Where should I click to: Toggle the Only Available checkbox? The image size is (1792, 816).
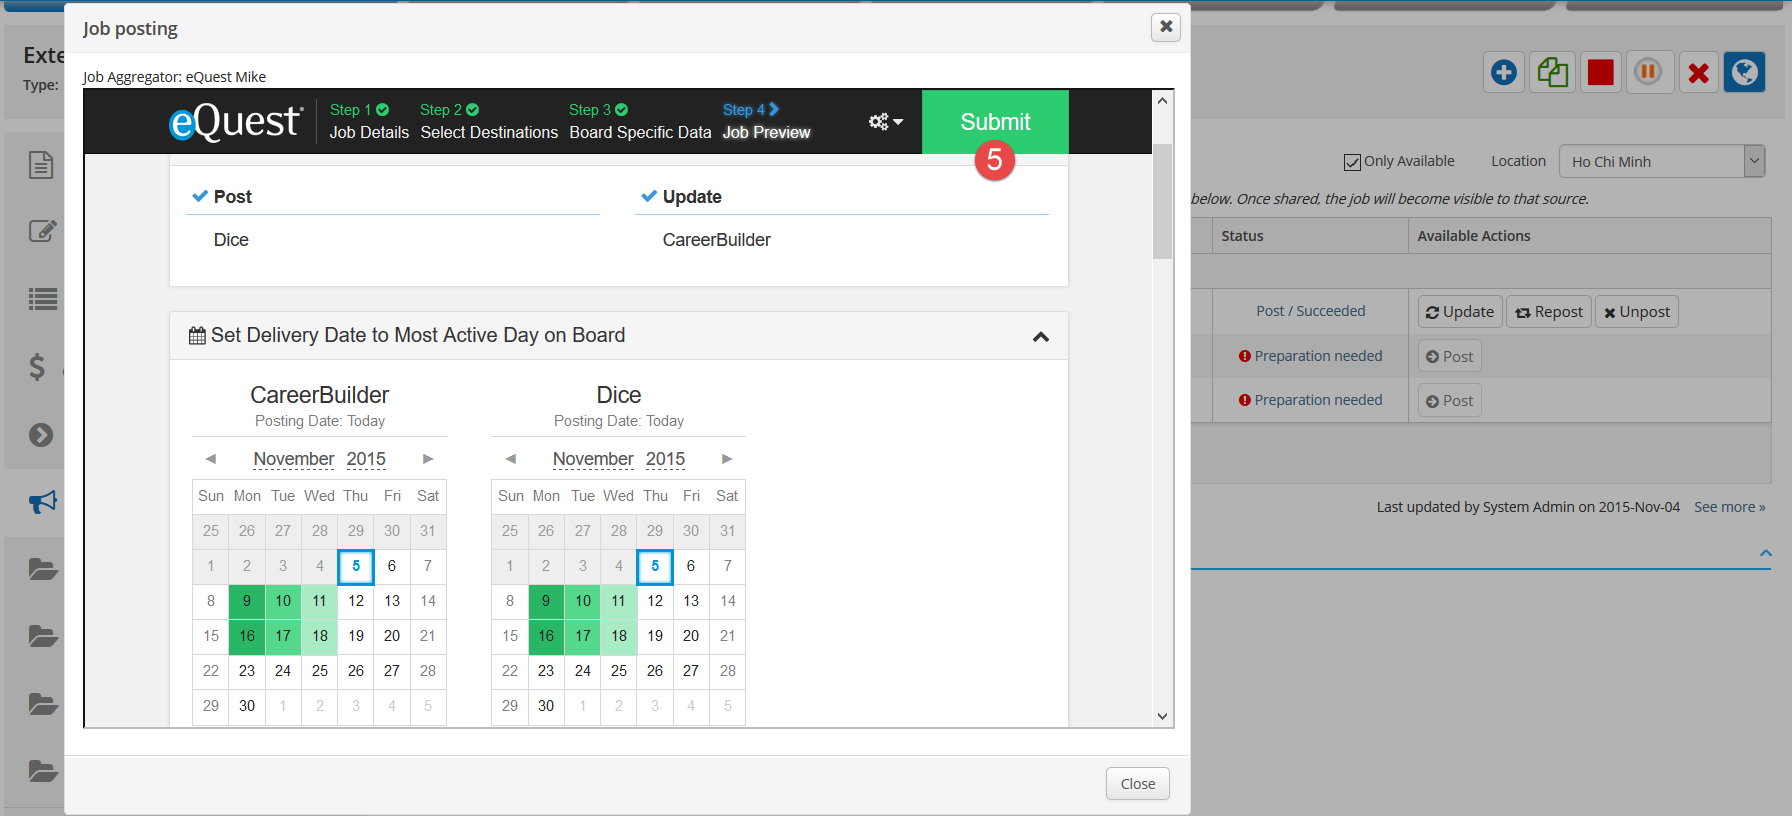tap(1352, 162)
